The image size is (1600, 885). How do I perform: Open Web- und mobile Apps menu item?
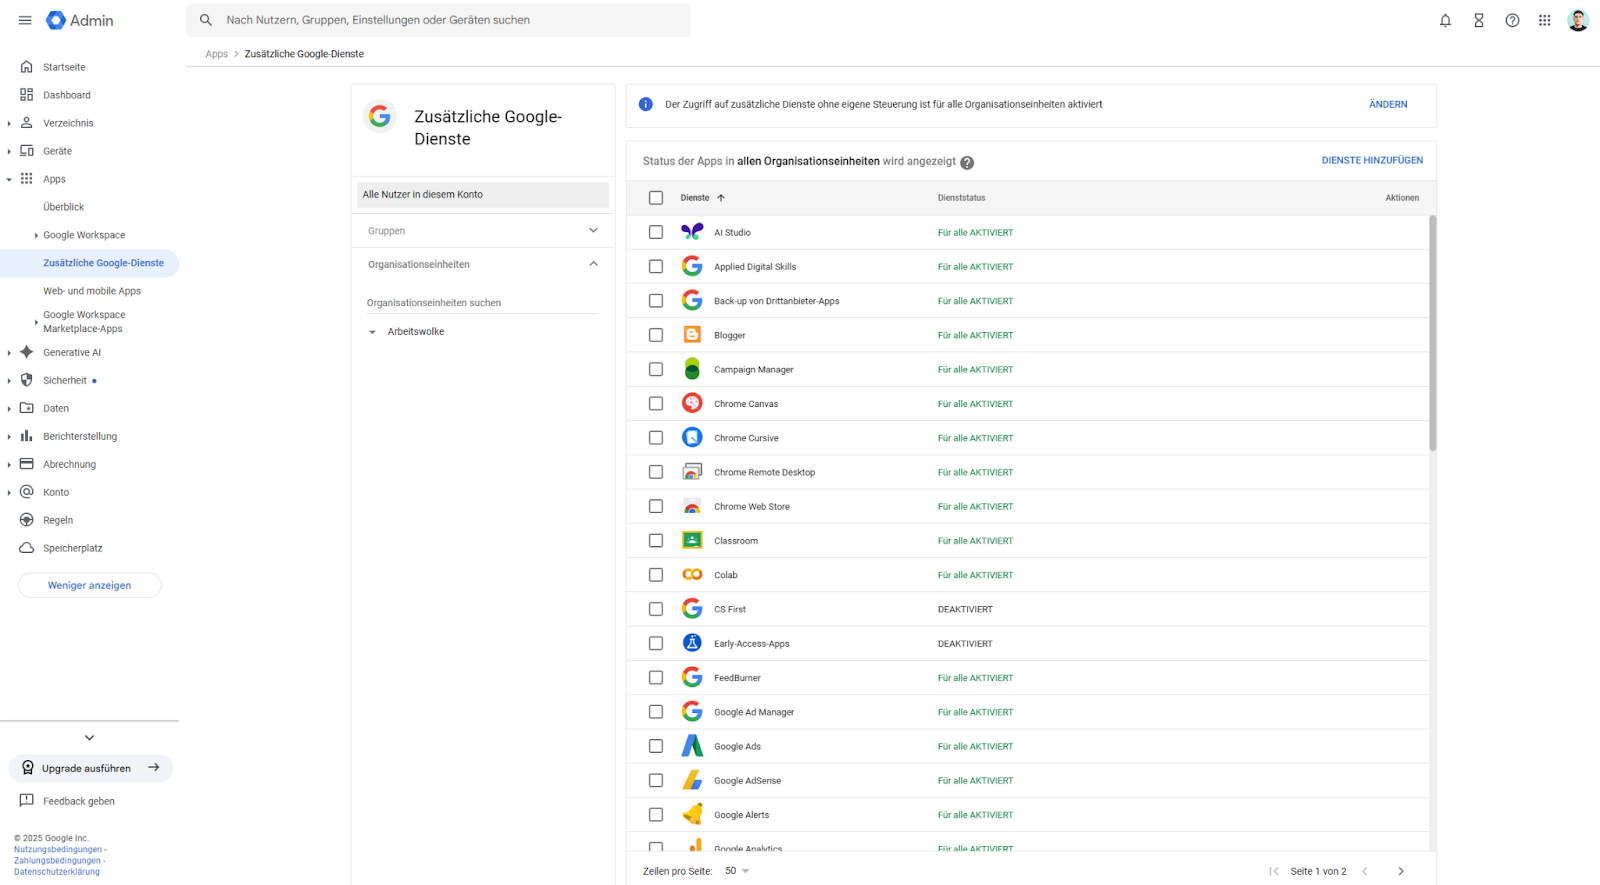pyautogui.click(x=92, y=291)
